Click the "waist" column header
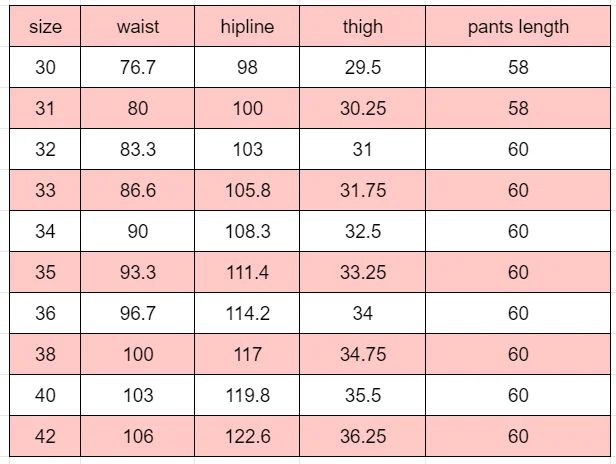Viewport: 616px width, 464px height. pyautogui.click(x=138, y=27)
